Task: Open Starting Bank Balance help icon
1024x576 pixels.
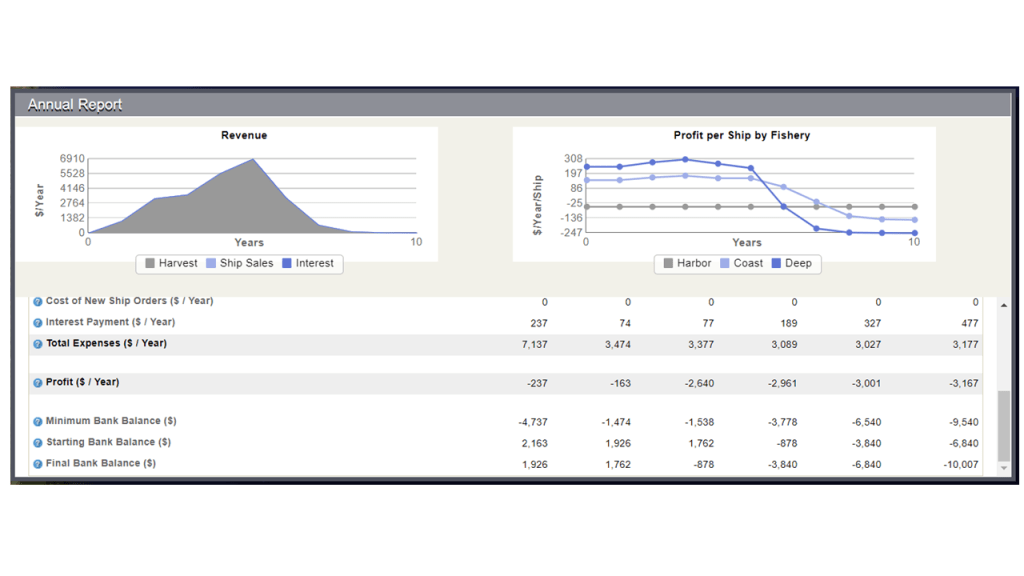Action: coord(38,443)
